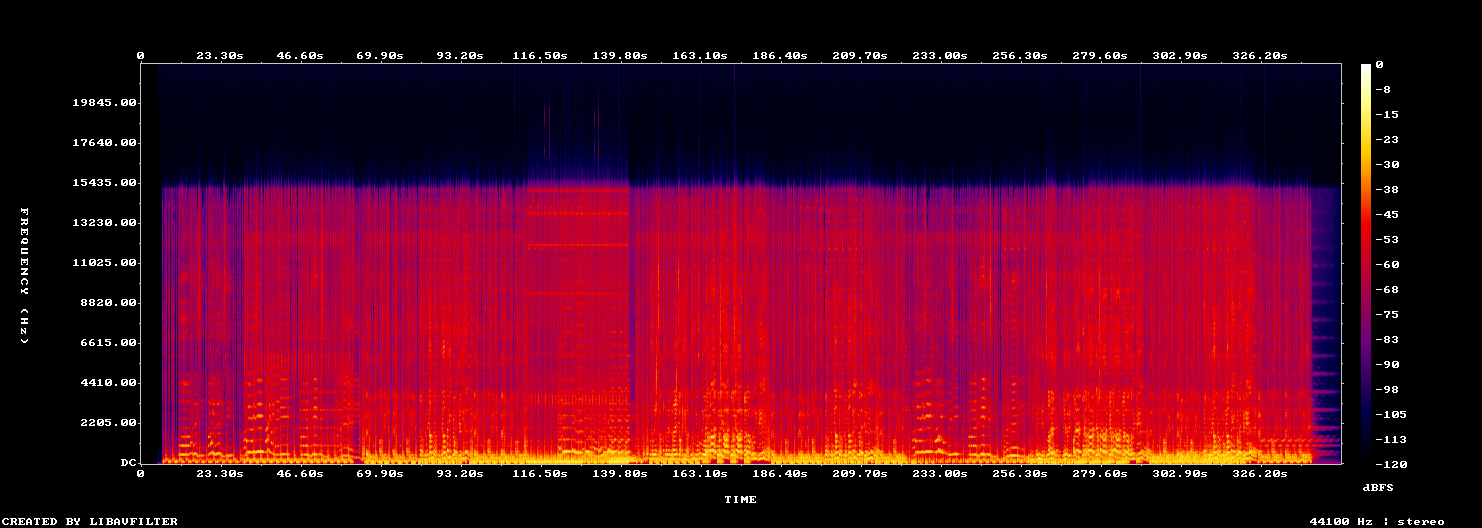Click the 15435.00 frequency label
The width and height of the screenshot is (1482, 528).
click(104, 183)
